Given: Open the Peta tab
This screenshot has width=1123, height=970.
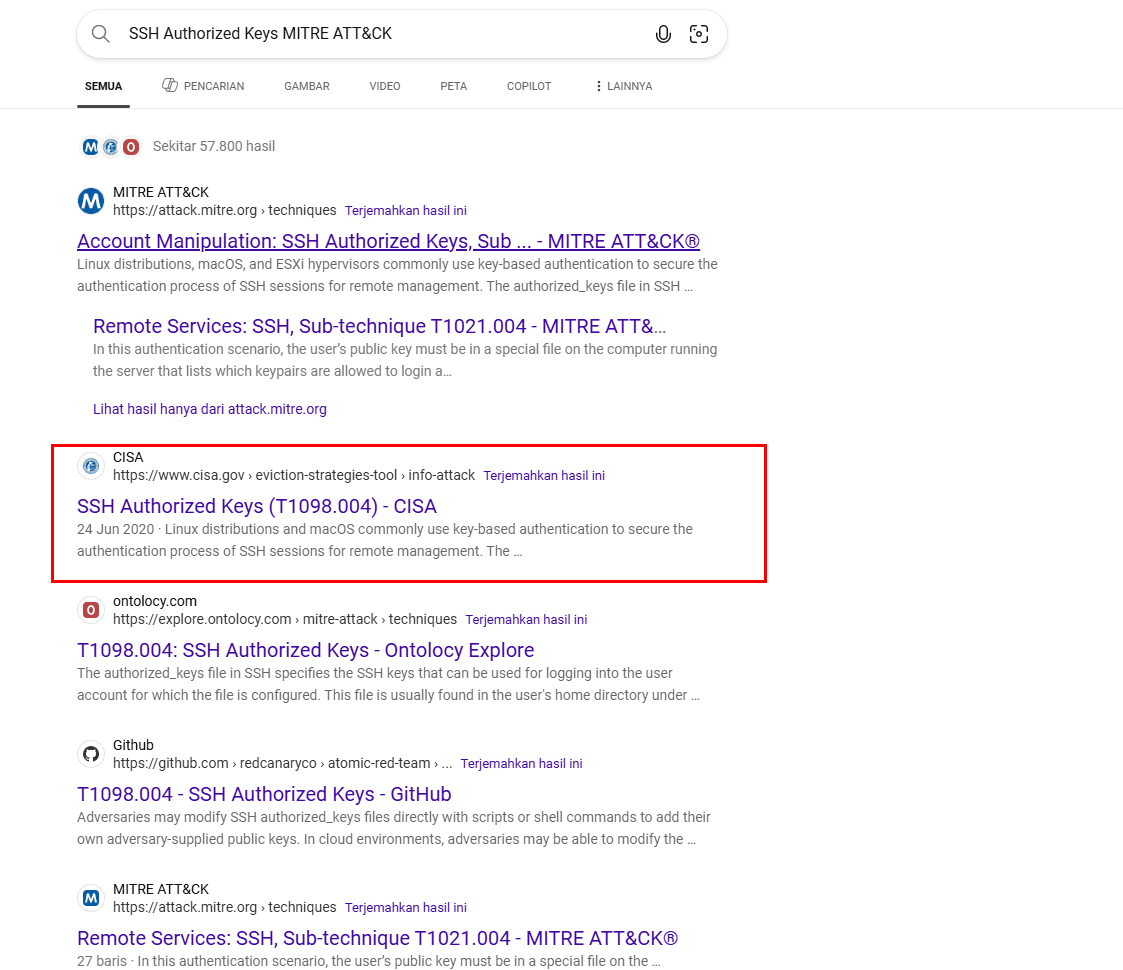Looking at the screenshot, I should coord(453,86).
